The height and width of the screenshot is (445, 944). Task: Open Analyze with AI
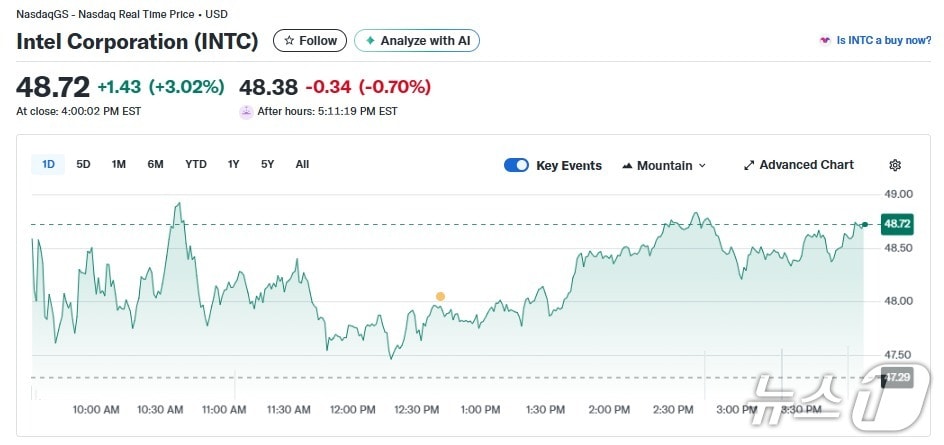(416, 41)
